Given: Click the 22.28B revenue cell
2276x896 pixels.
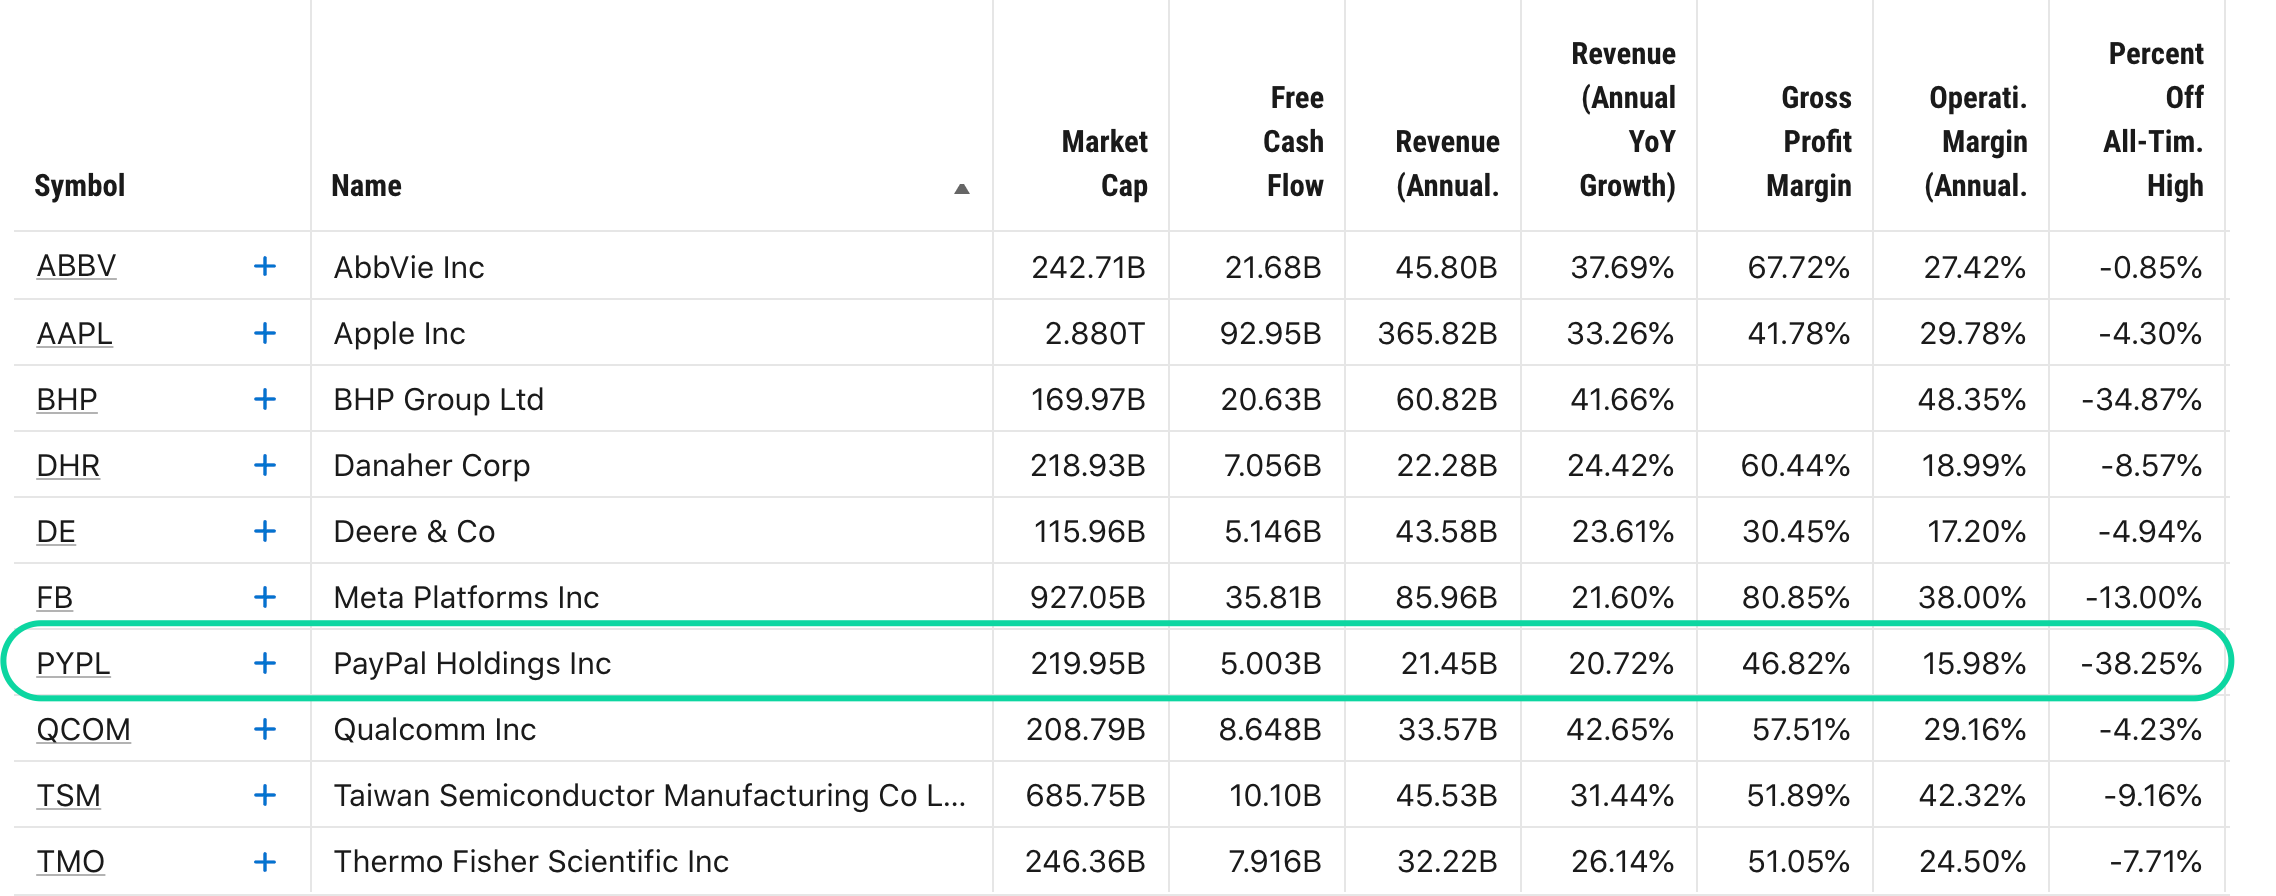Looking at the screenshot, I should (1447, 465).
